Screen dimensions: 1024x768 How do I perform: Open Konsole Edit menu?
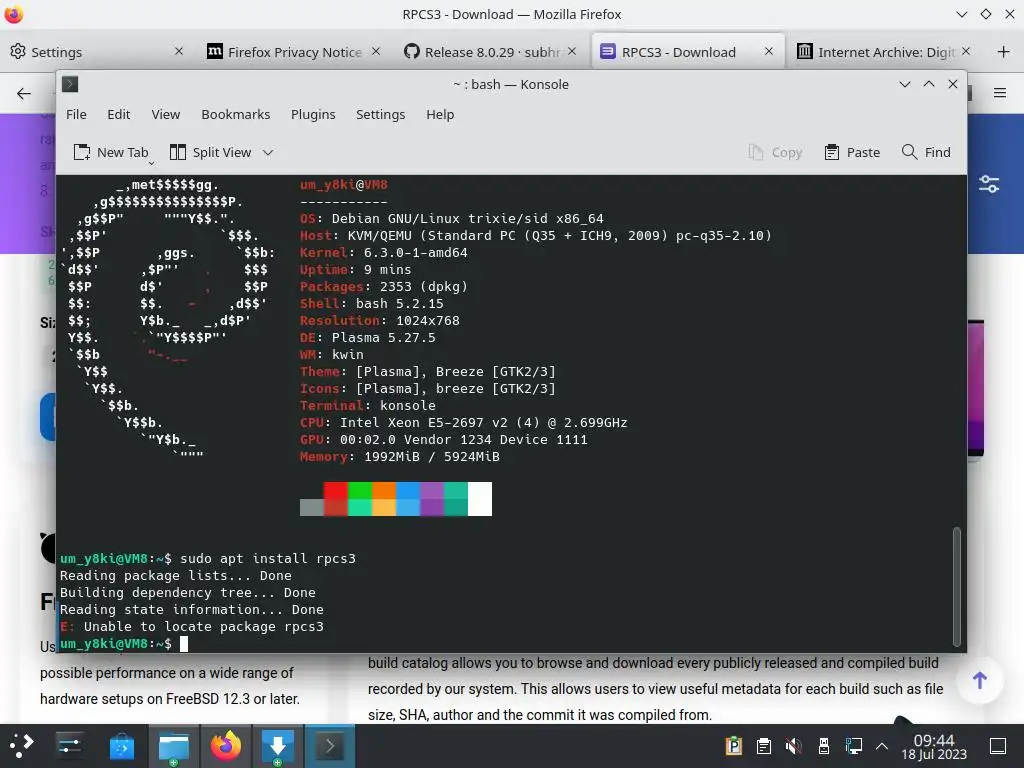[118, 114]
